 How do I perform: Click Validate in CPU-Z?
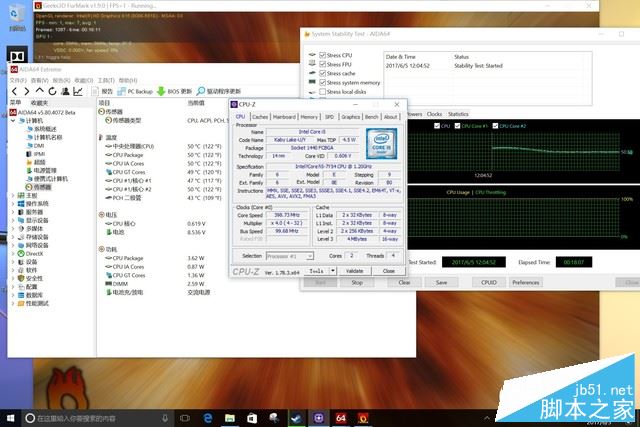tap(354, 271)
